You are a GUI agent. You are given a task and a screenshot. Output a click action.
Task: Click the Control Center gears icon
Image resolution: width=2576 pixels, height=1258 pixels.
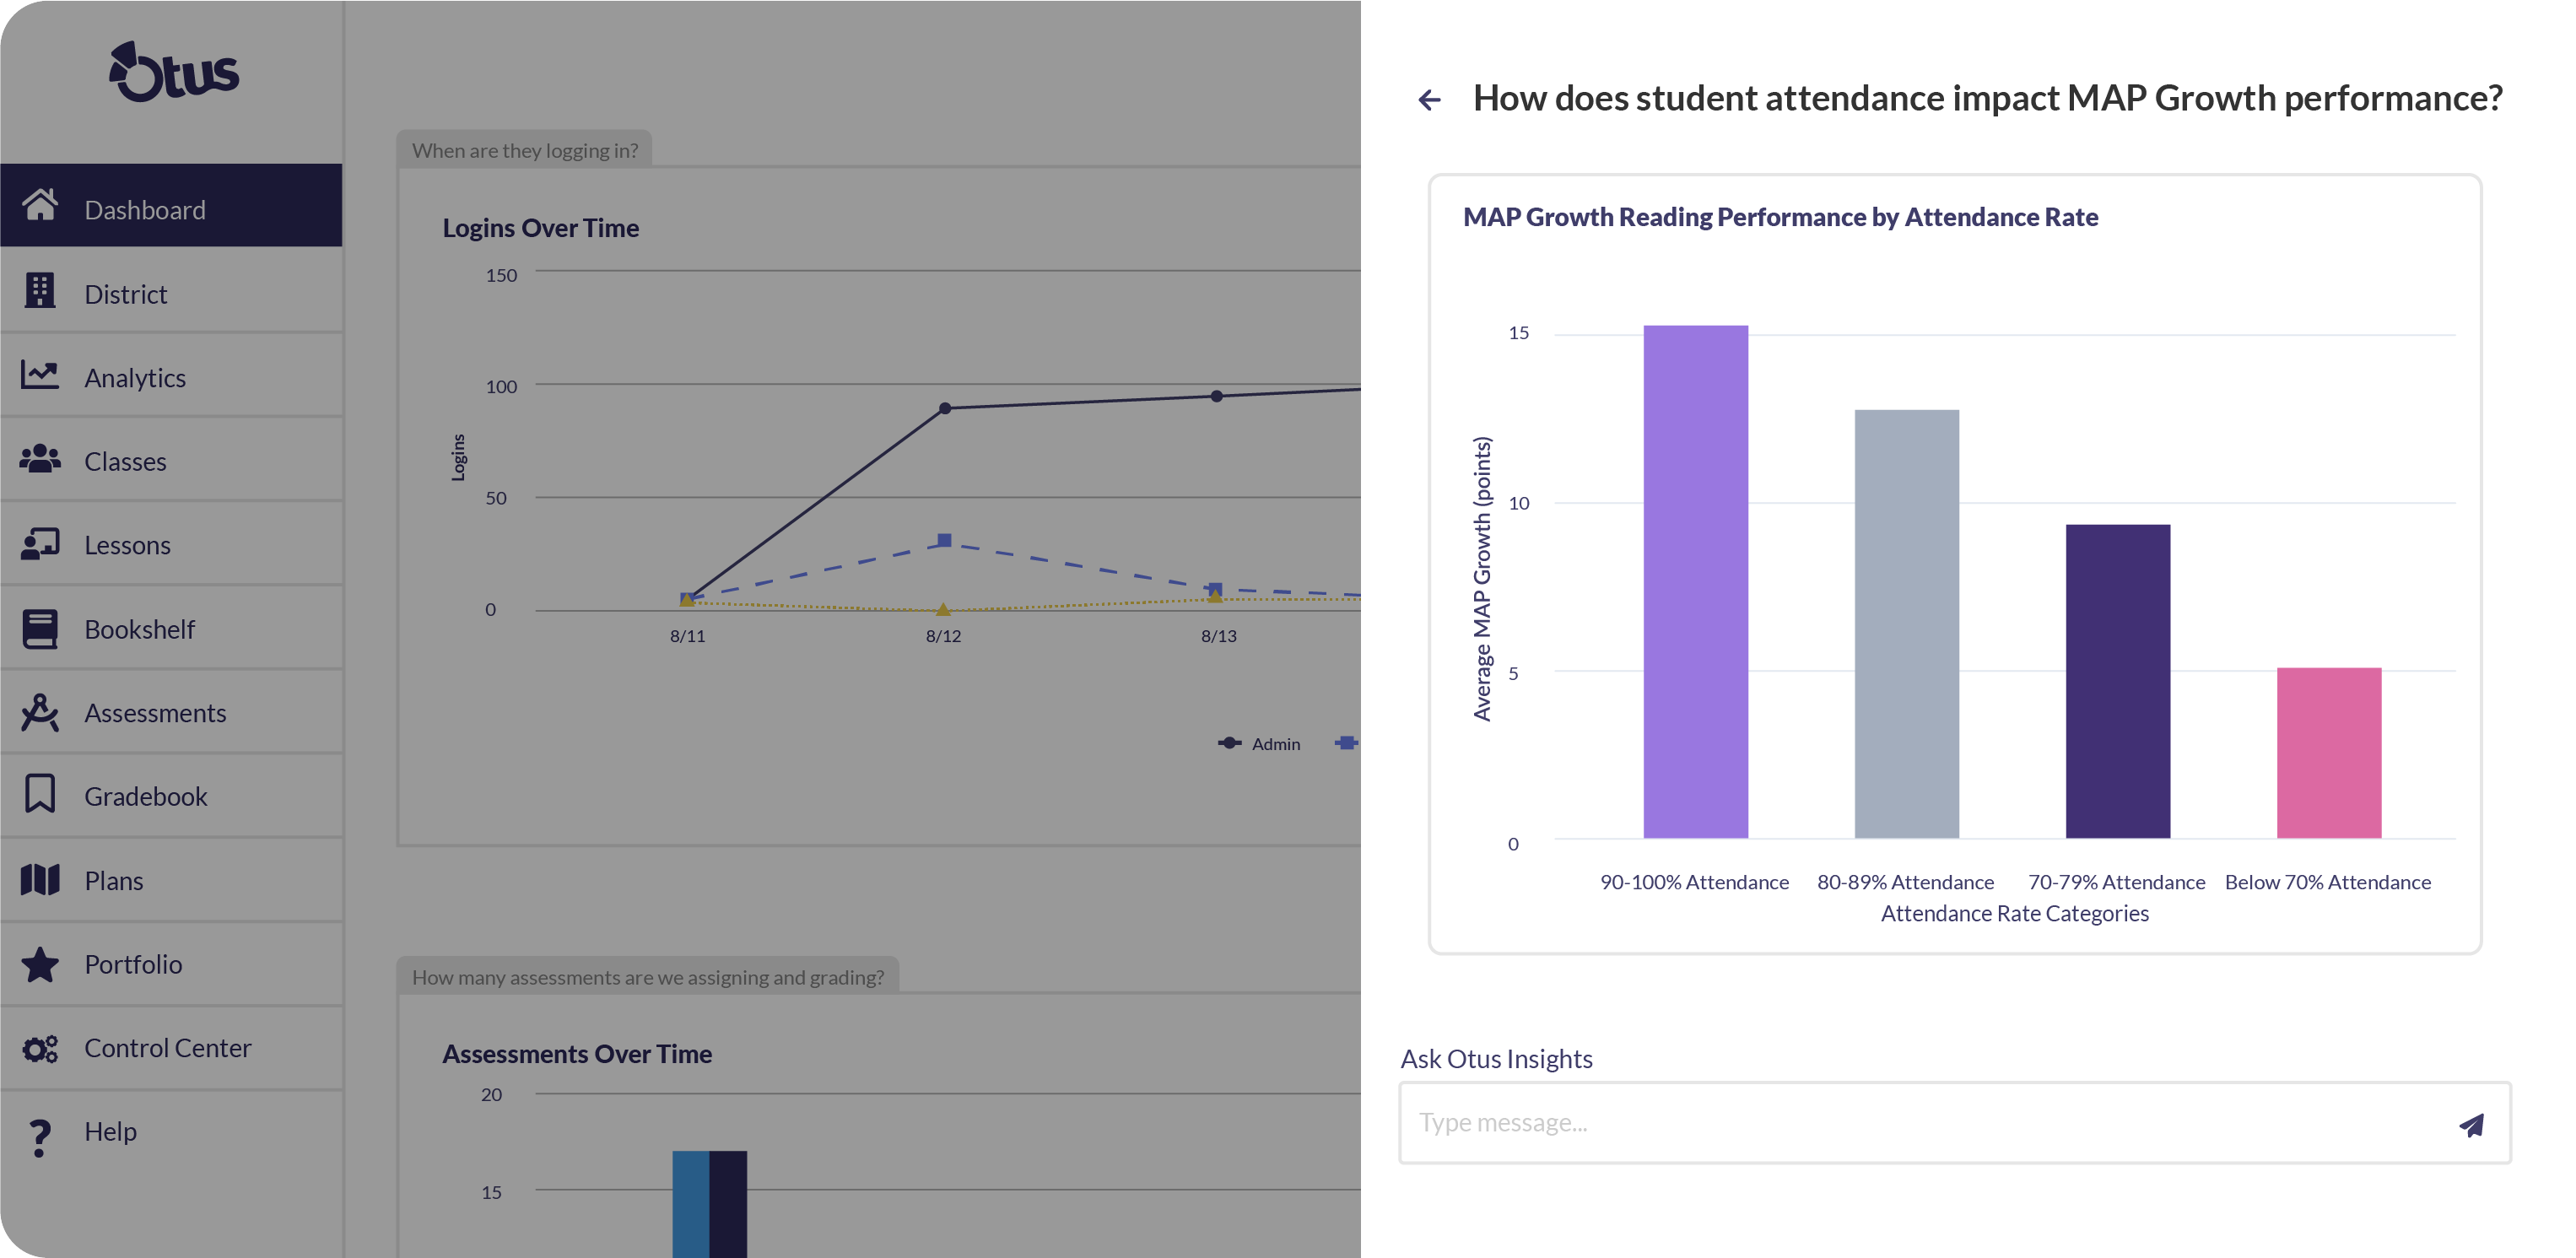coord(40,1047)
